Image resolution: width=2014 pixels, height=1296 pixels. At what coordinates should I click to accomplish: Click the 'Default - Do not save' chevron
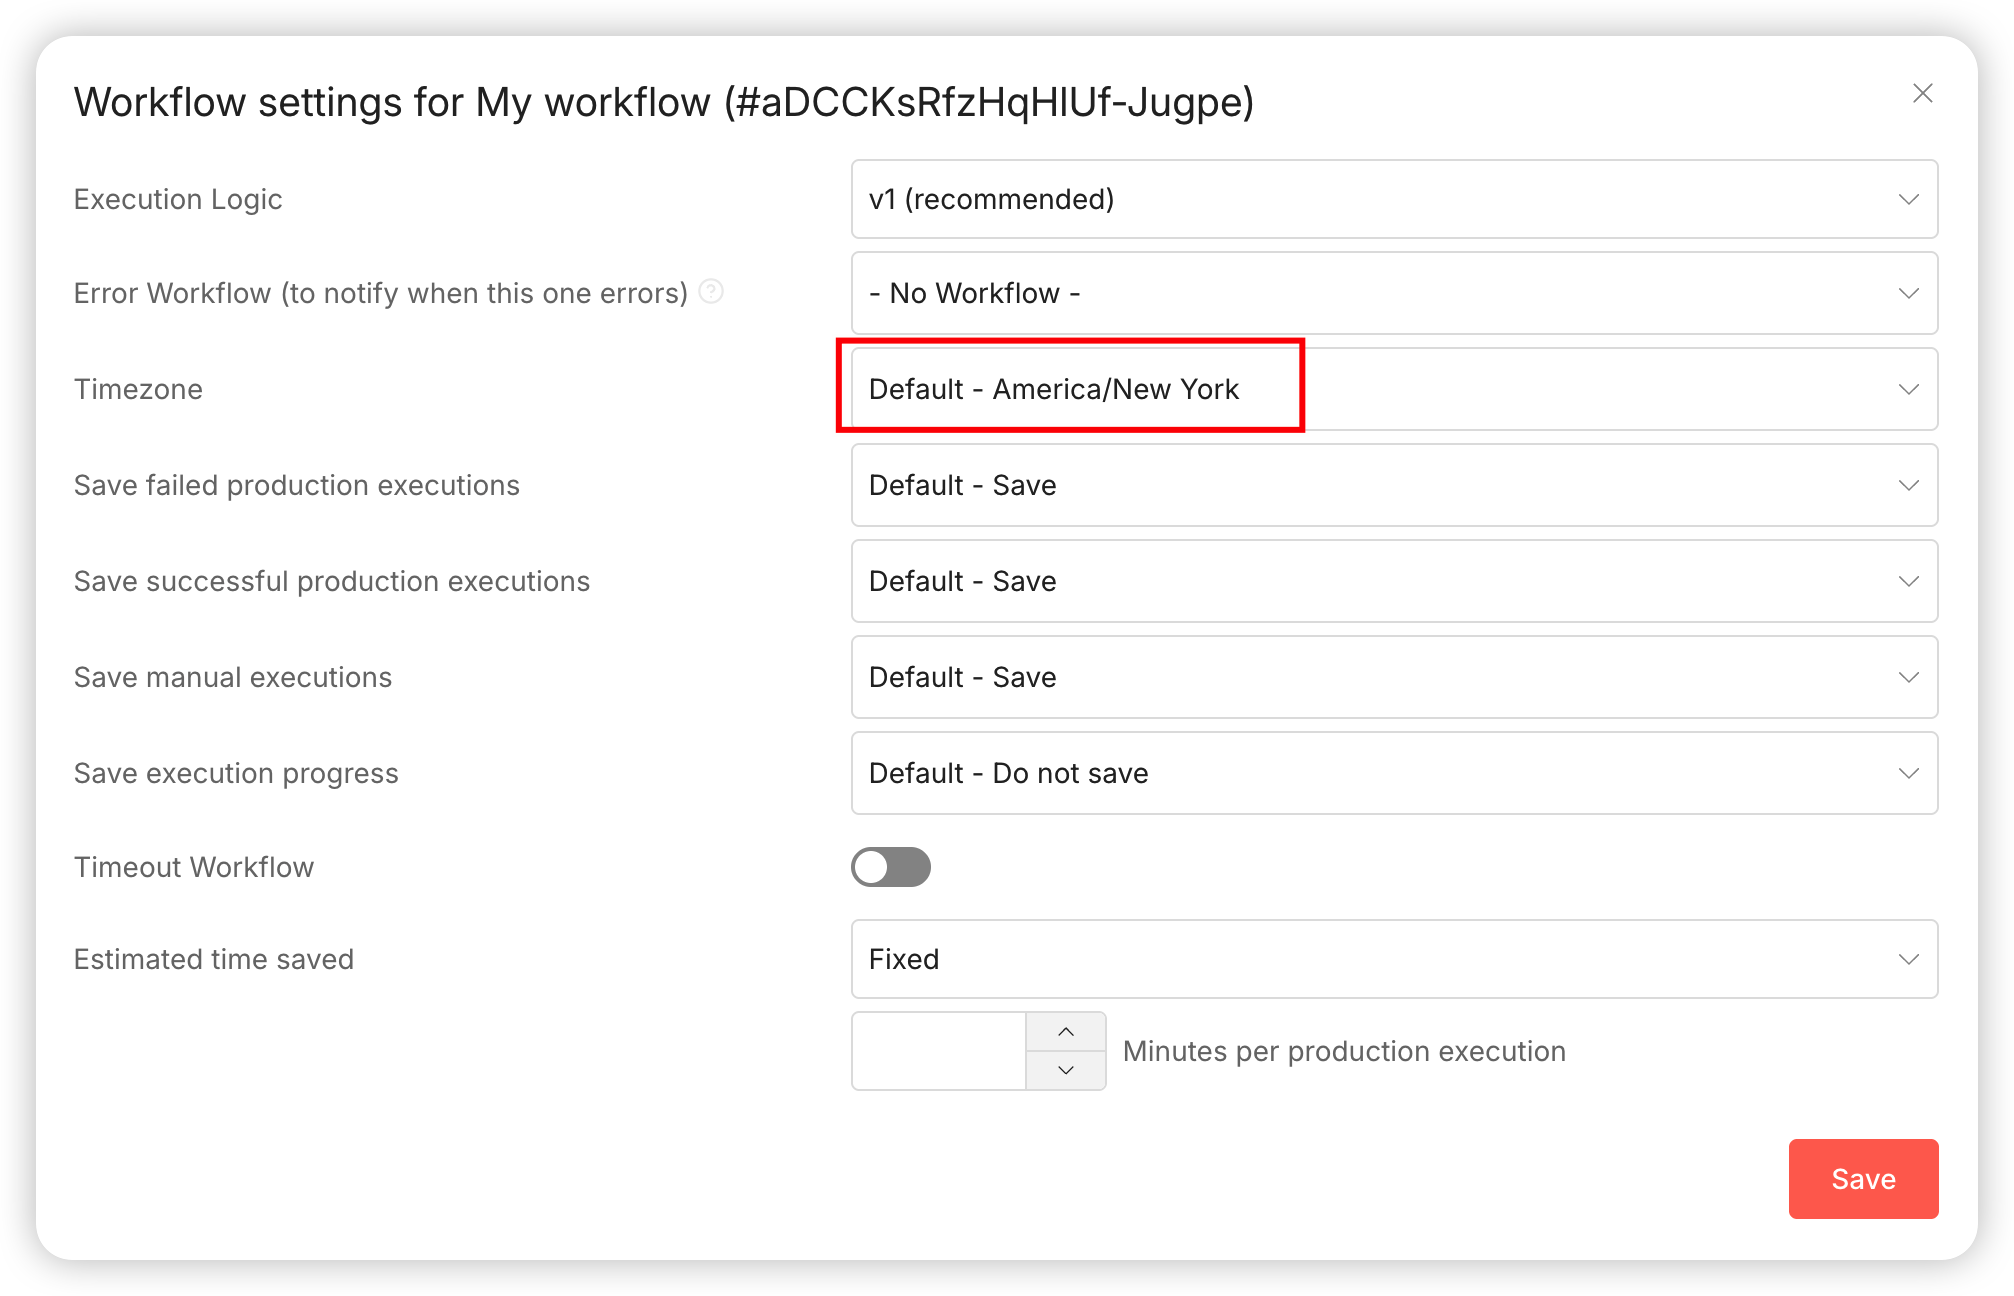pos(1908,773)
